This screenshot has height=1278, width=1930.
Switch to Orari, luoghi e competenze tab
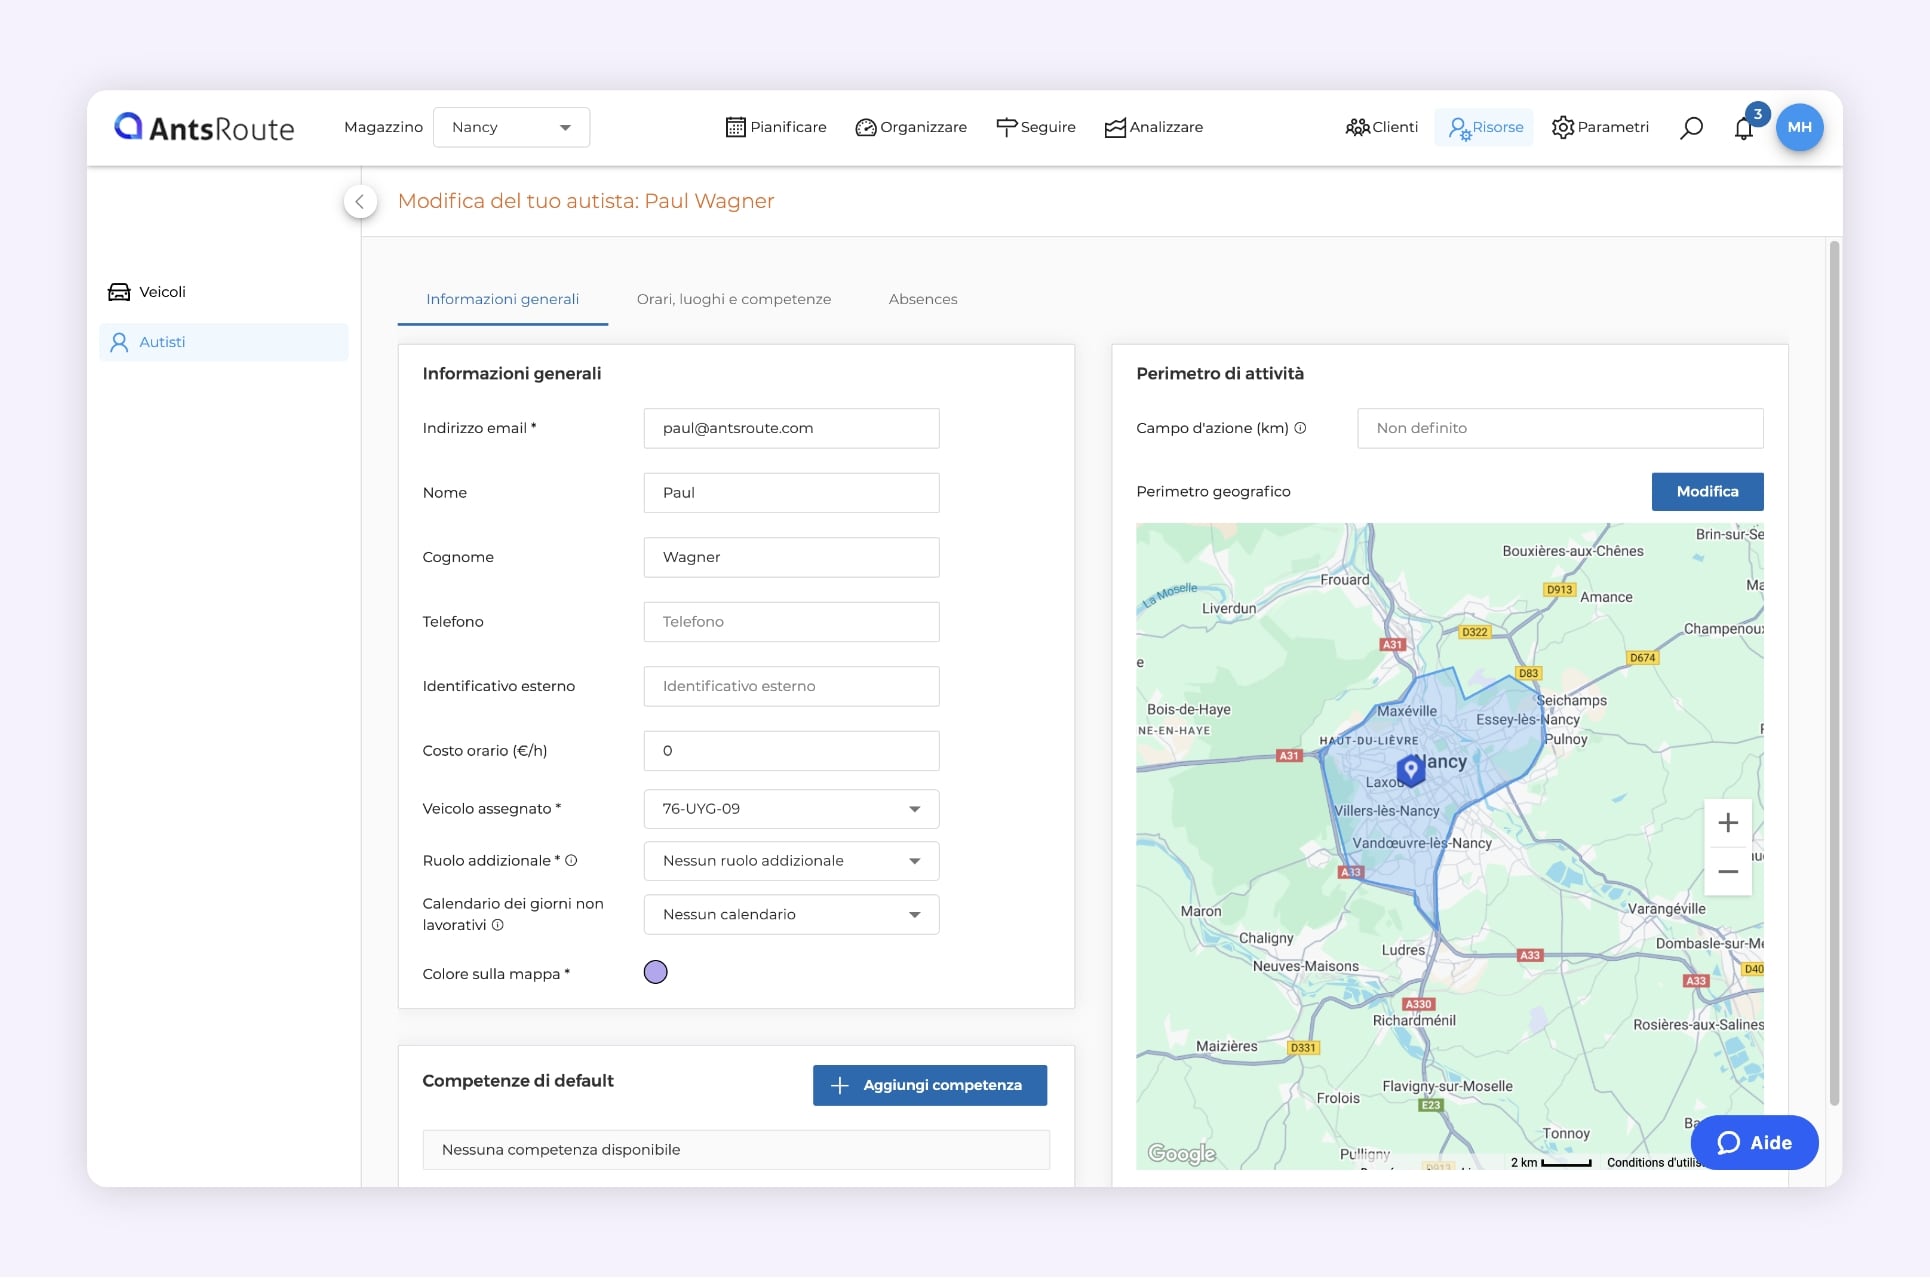733,299
